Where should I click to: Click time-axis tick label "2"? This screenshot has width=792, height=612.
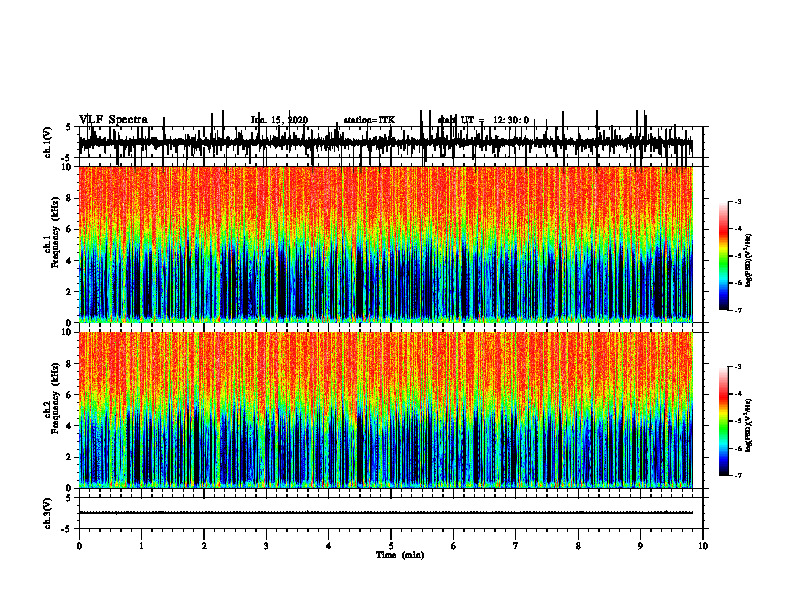pyautogui.click(x=204, y=546)
